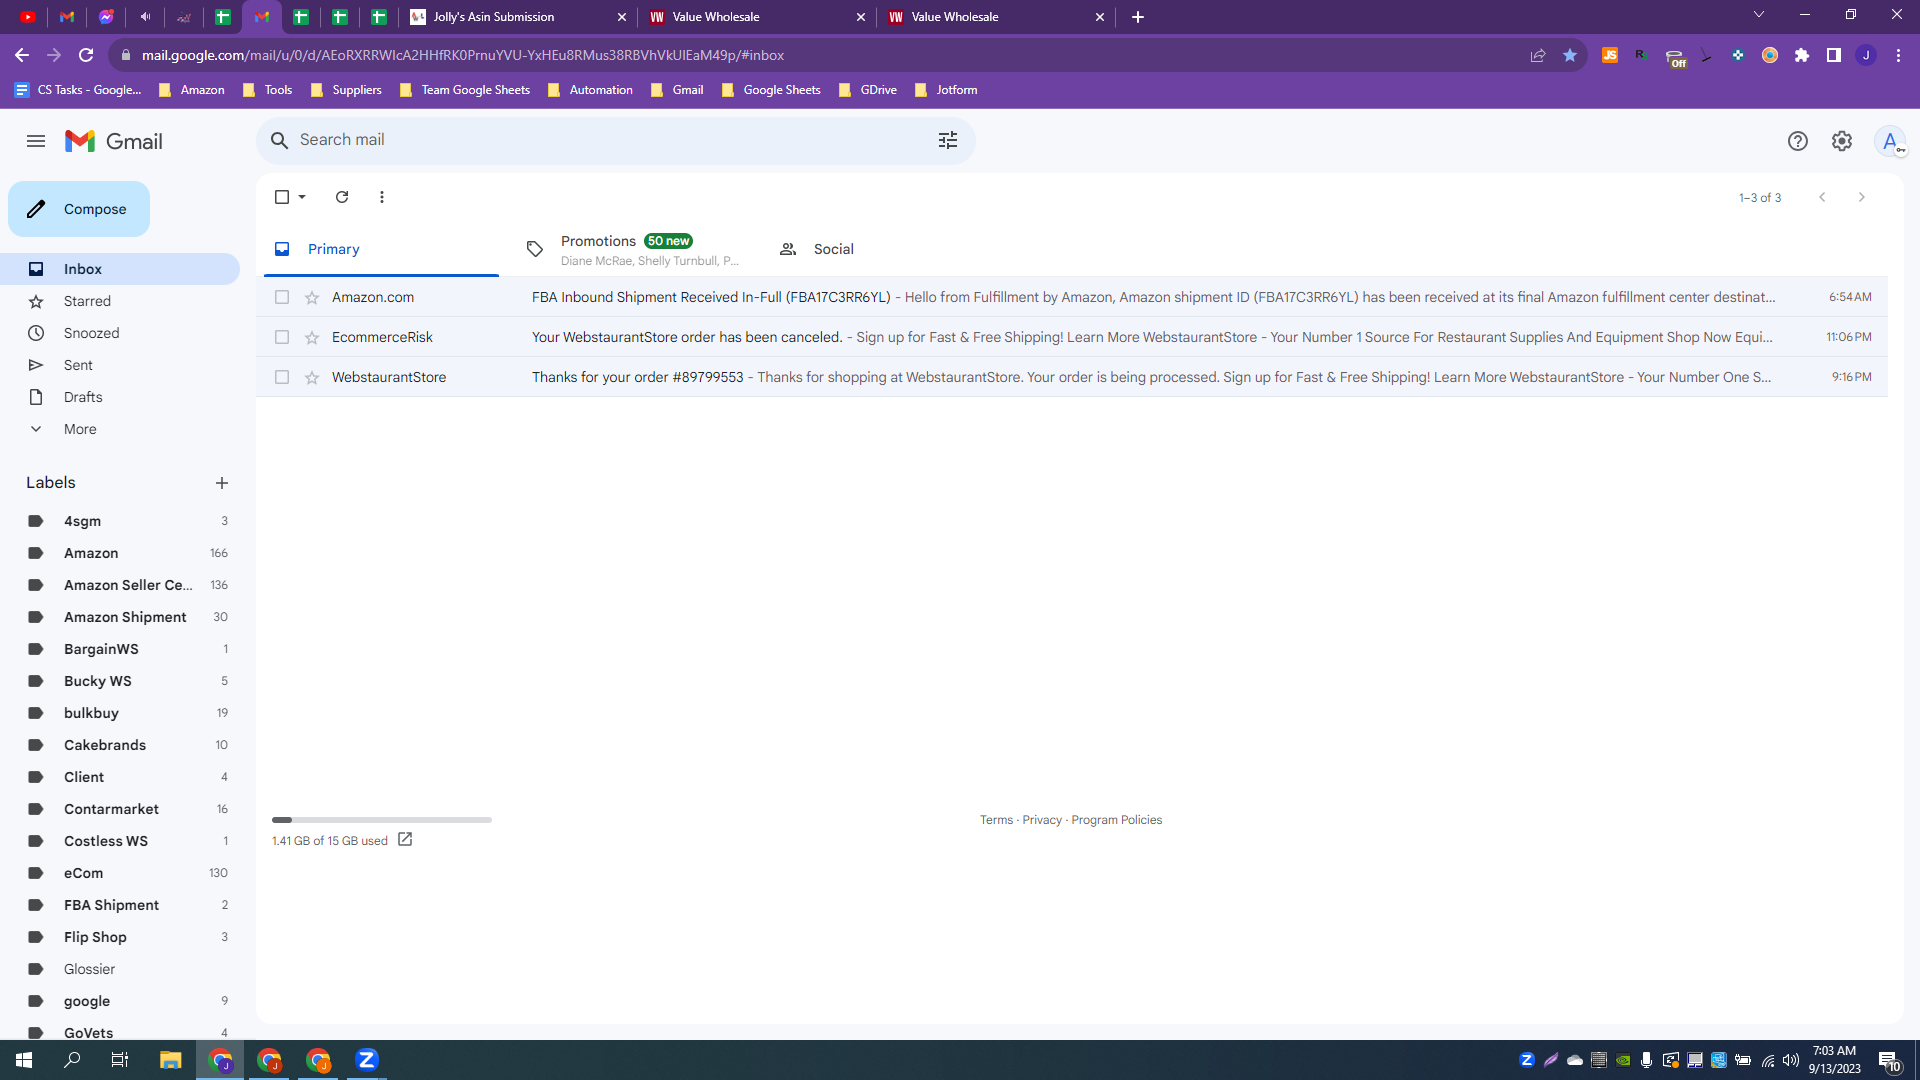
Task: Refresh the inbox
Action: (x=342, y=197)
